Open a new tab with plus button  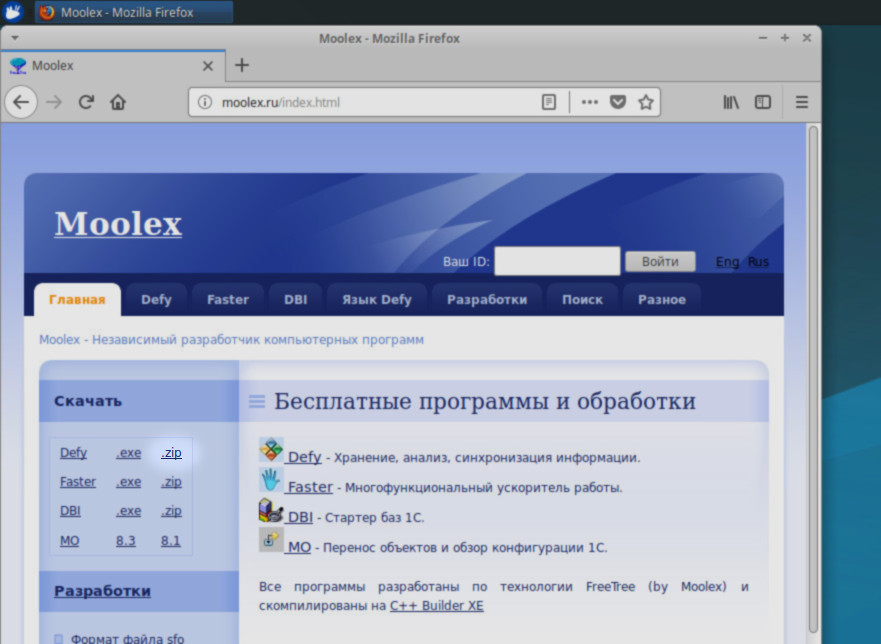[x=242, y=65]
